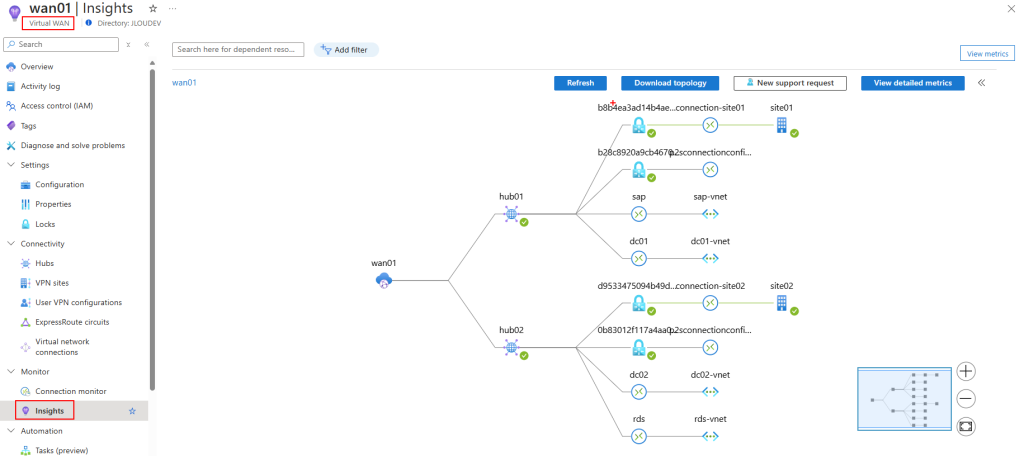Pin wan01 Insights with star icon
This screenshot has width=1024, height=456.
coord(152,8)
